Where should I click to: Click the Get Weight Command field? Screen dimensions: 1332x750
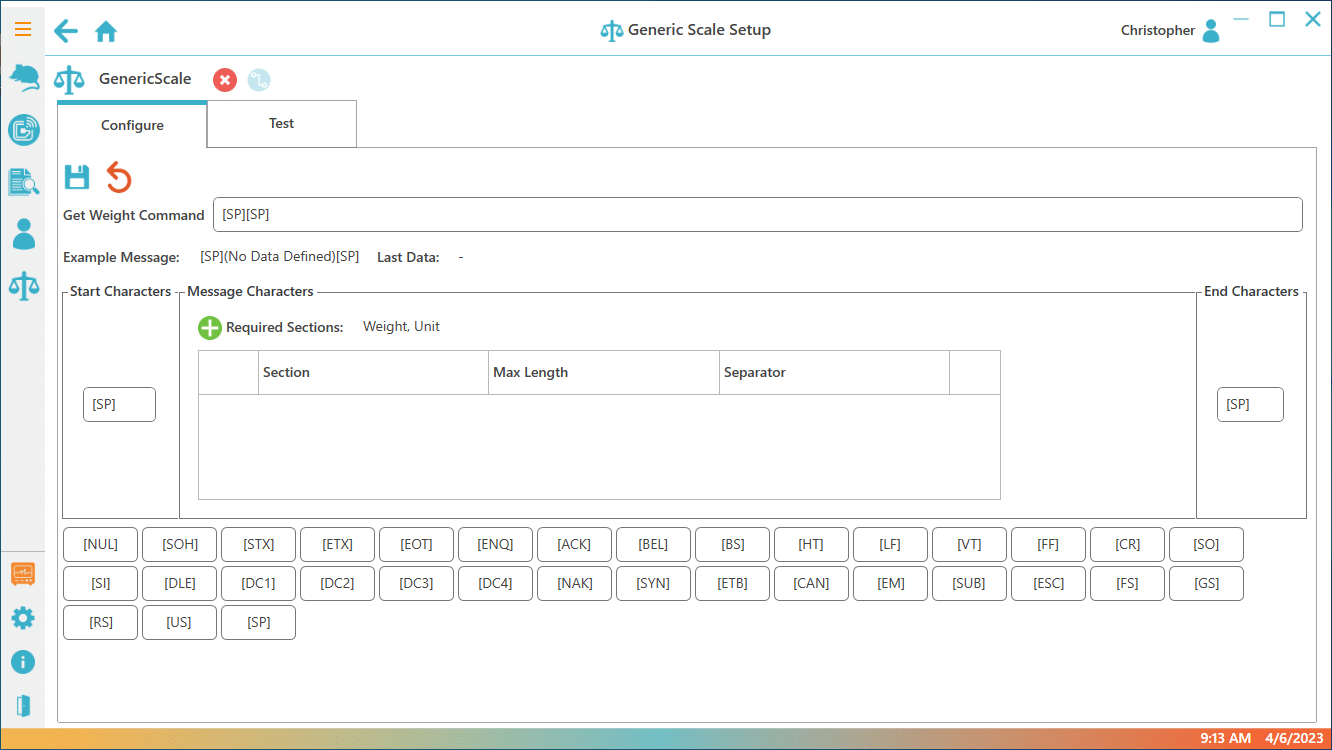757,215
